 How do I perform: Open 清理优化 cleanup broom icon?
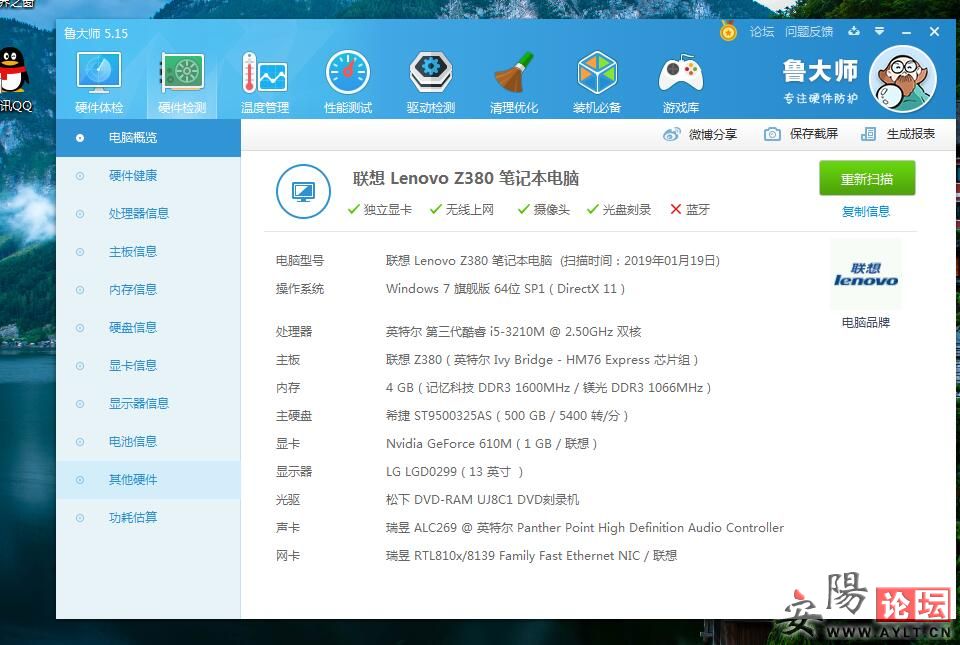(x=514, y=83)
